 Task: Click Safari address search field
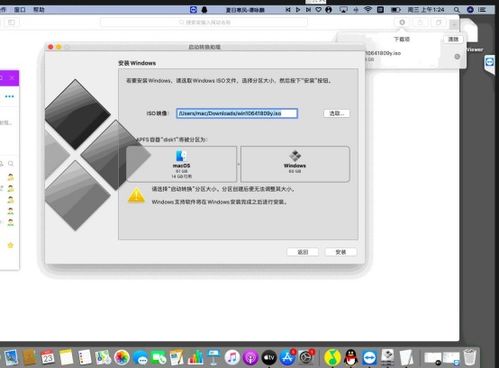204,22
